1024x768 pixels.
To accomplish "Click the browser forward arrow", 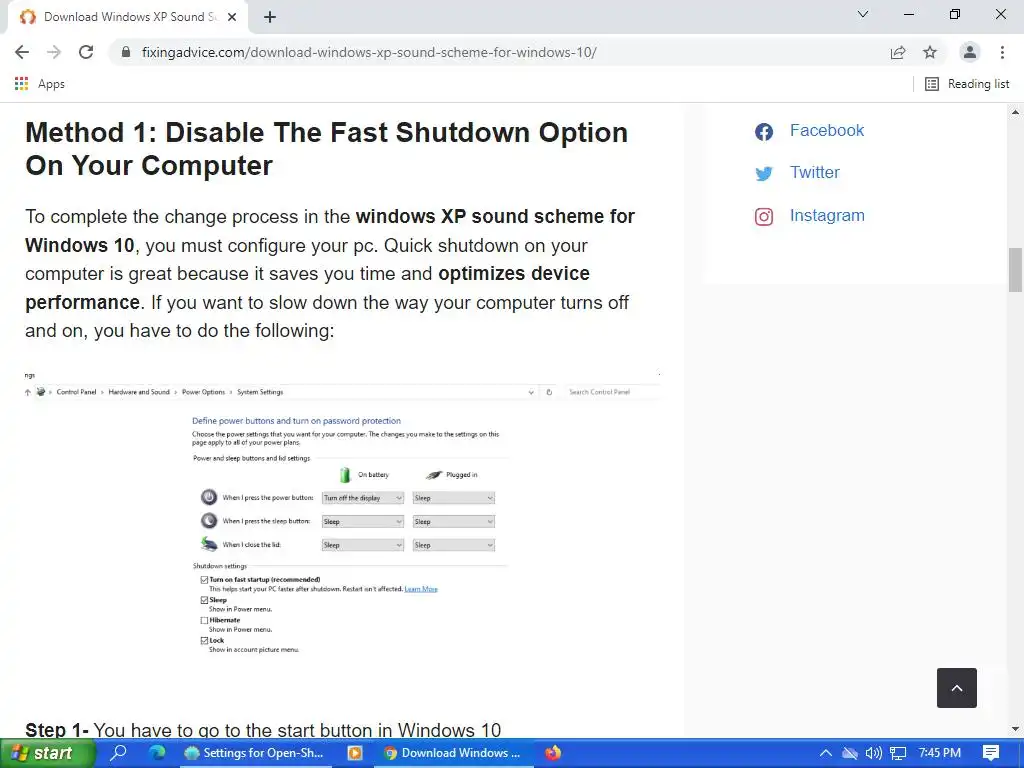I will pyautogui.click(x=54, y=52).
